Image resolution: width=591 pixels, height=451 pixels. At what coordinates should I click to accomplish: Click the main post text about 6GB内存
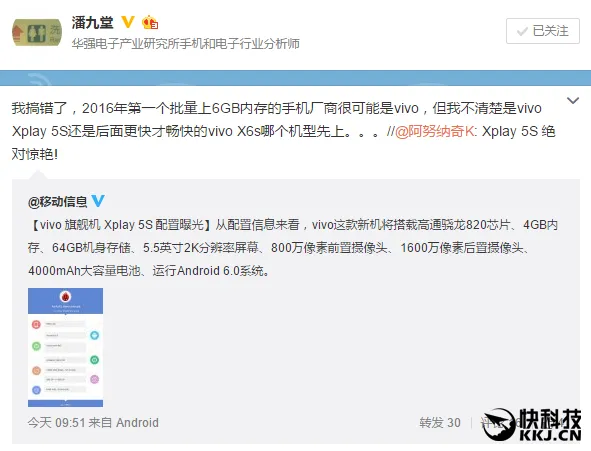(283, 131)
